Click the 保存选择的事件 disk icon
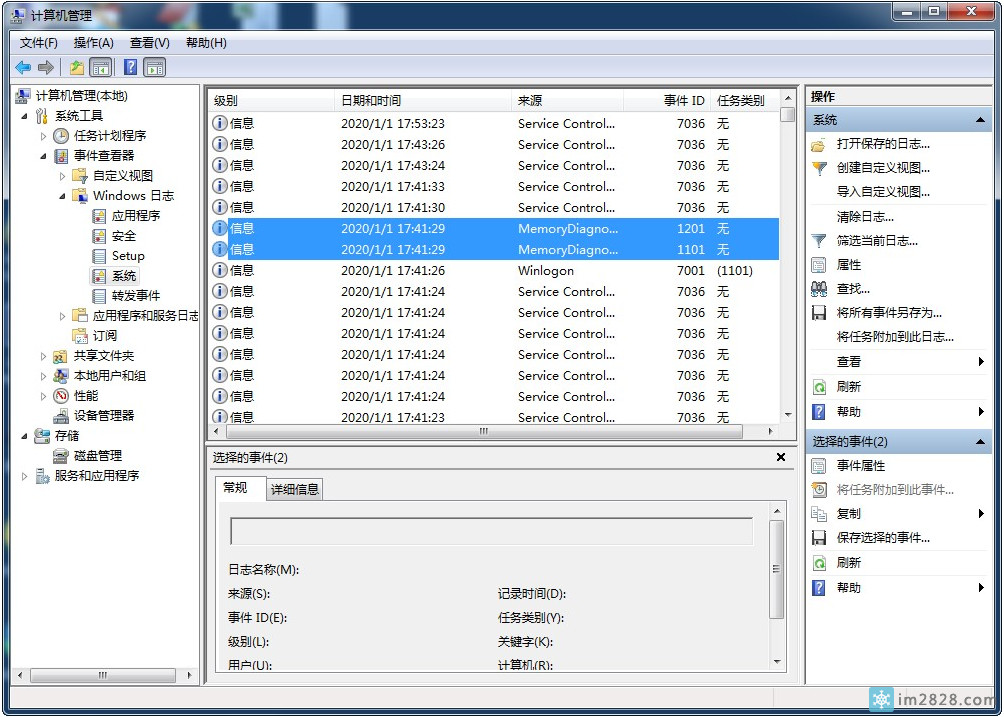1004x717 pixels. pyautogui.click(x=819, y=538)
